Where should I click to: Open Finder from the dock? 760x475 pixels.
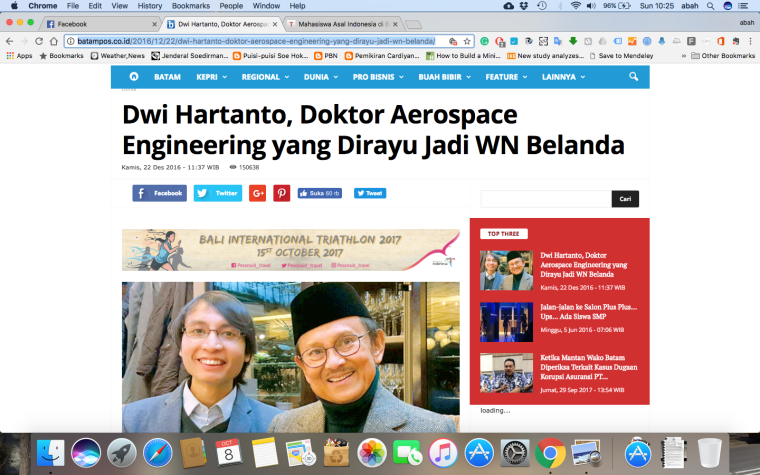50,453
